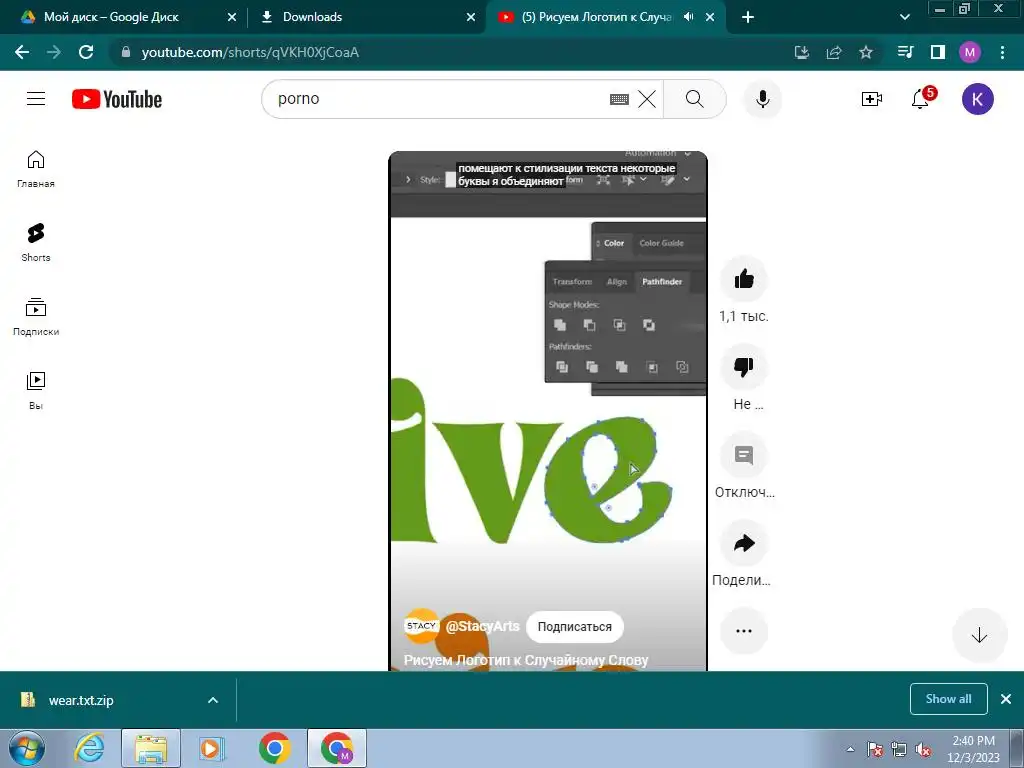
Task: Open the @StacyArts channel link
Action: pyautogui.click(x=483, y=626)
